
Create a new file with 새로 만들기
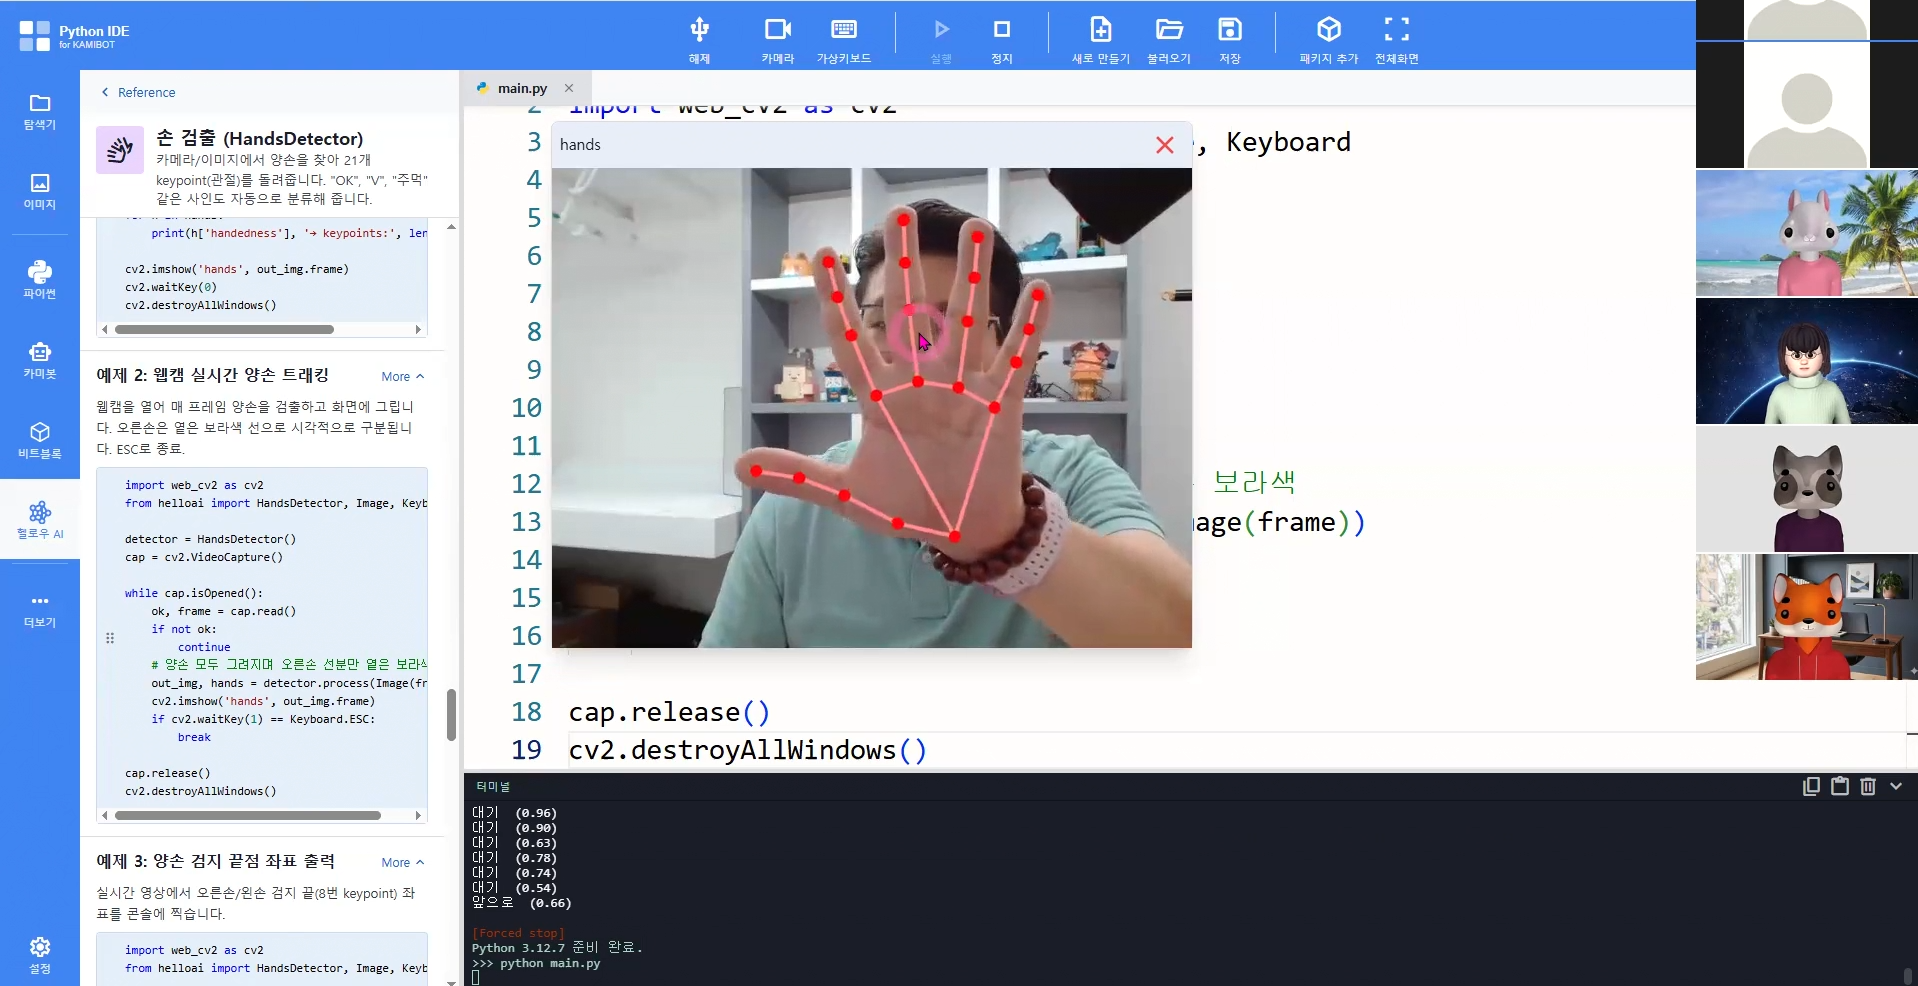pos(1100,39)
